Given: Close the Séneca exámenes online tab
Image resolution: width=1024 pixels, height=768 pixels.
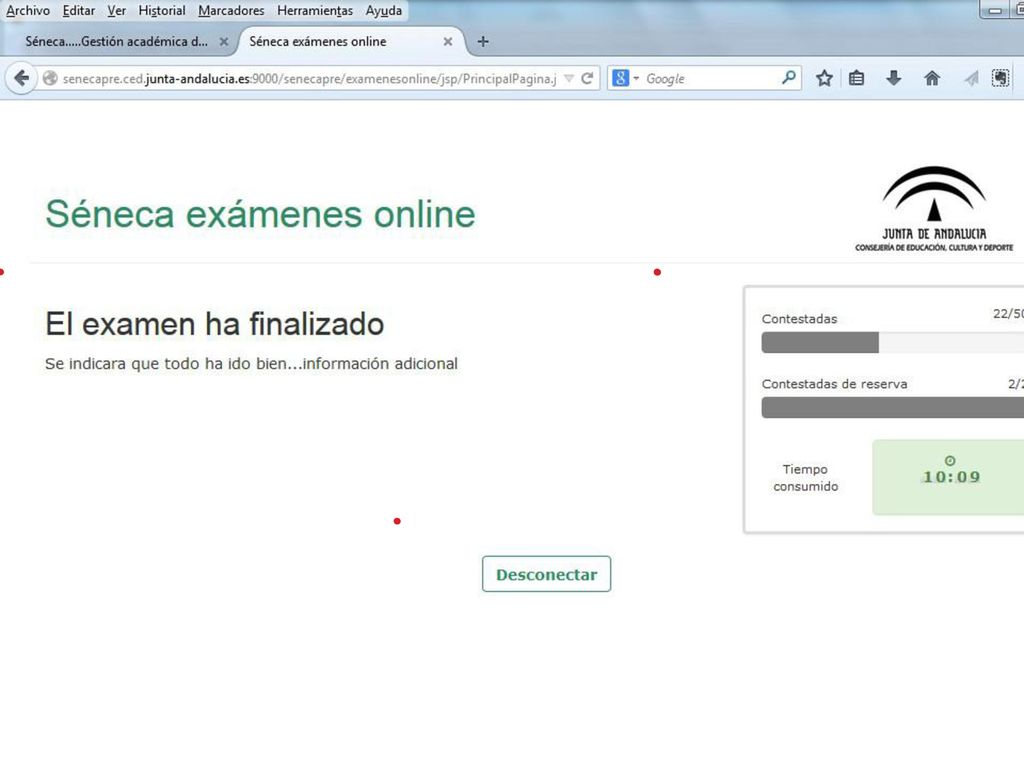Looking at the screenshot, I should click(447, 41).
